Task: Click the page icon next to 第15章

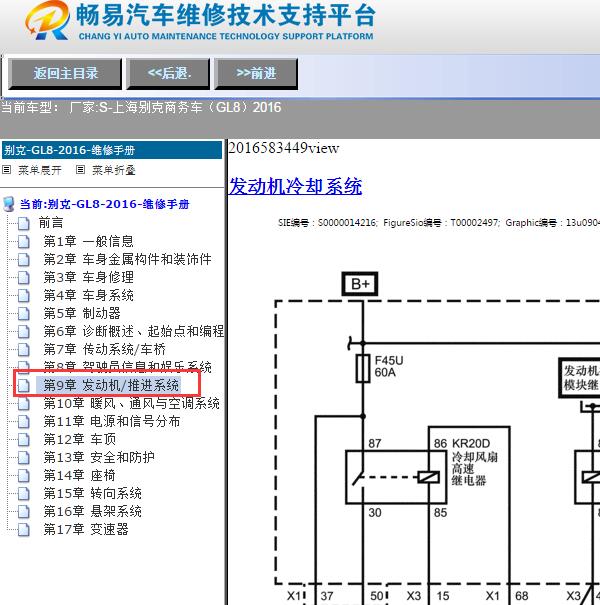Action: pyautogui.click(x=24, y=493)
